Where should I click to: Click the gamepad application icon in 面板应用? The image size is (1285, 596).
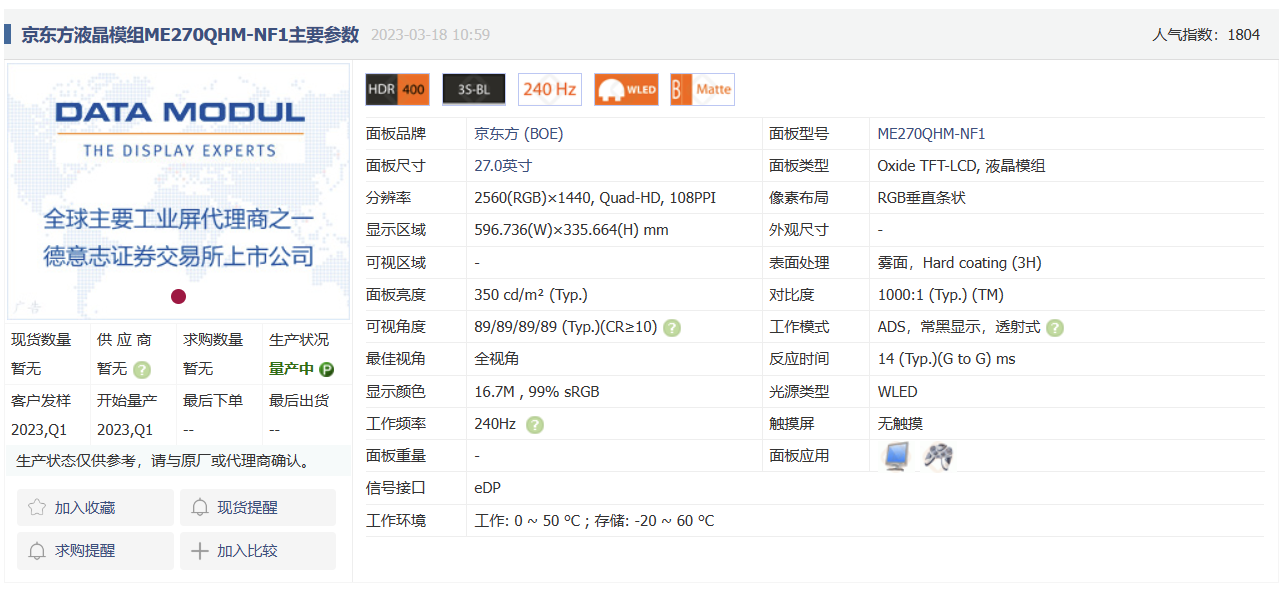937,456
